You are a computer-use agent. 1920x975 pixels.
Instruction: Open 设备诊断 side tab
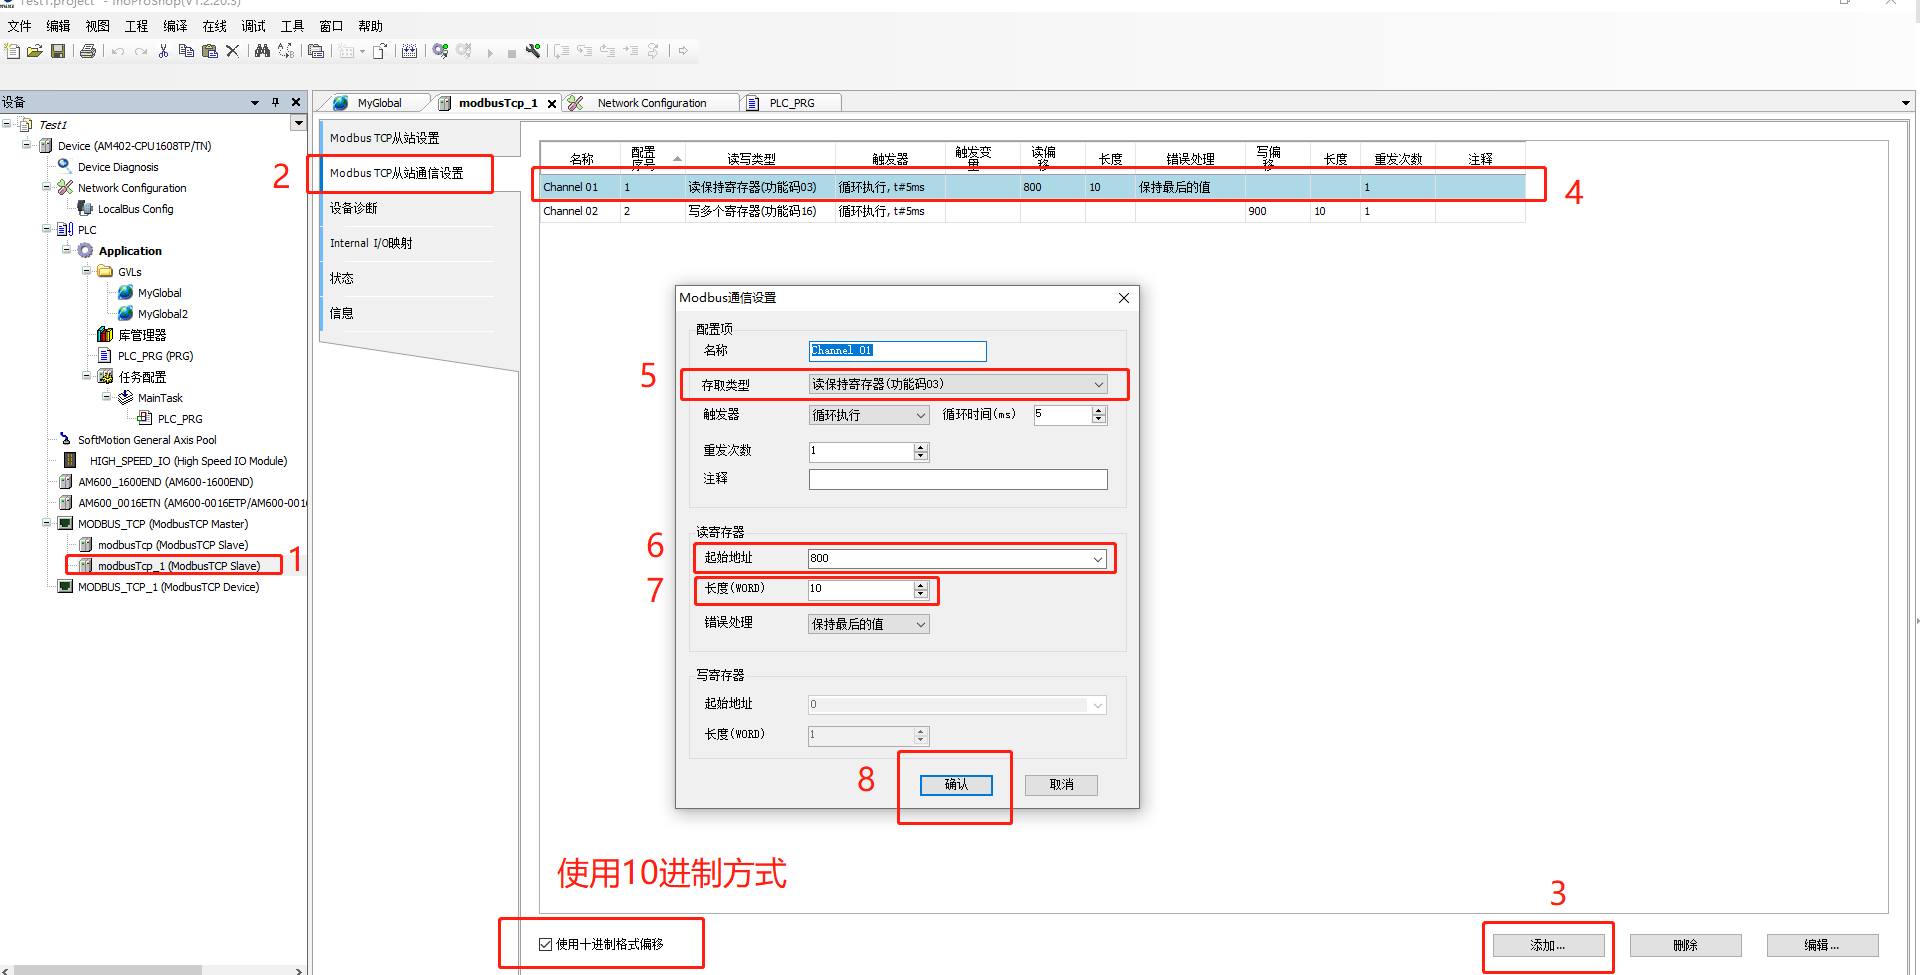(x=354, y=208)
